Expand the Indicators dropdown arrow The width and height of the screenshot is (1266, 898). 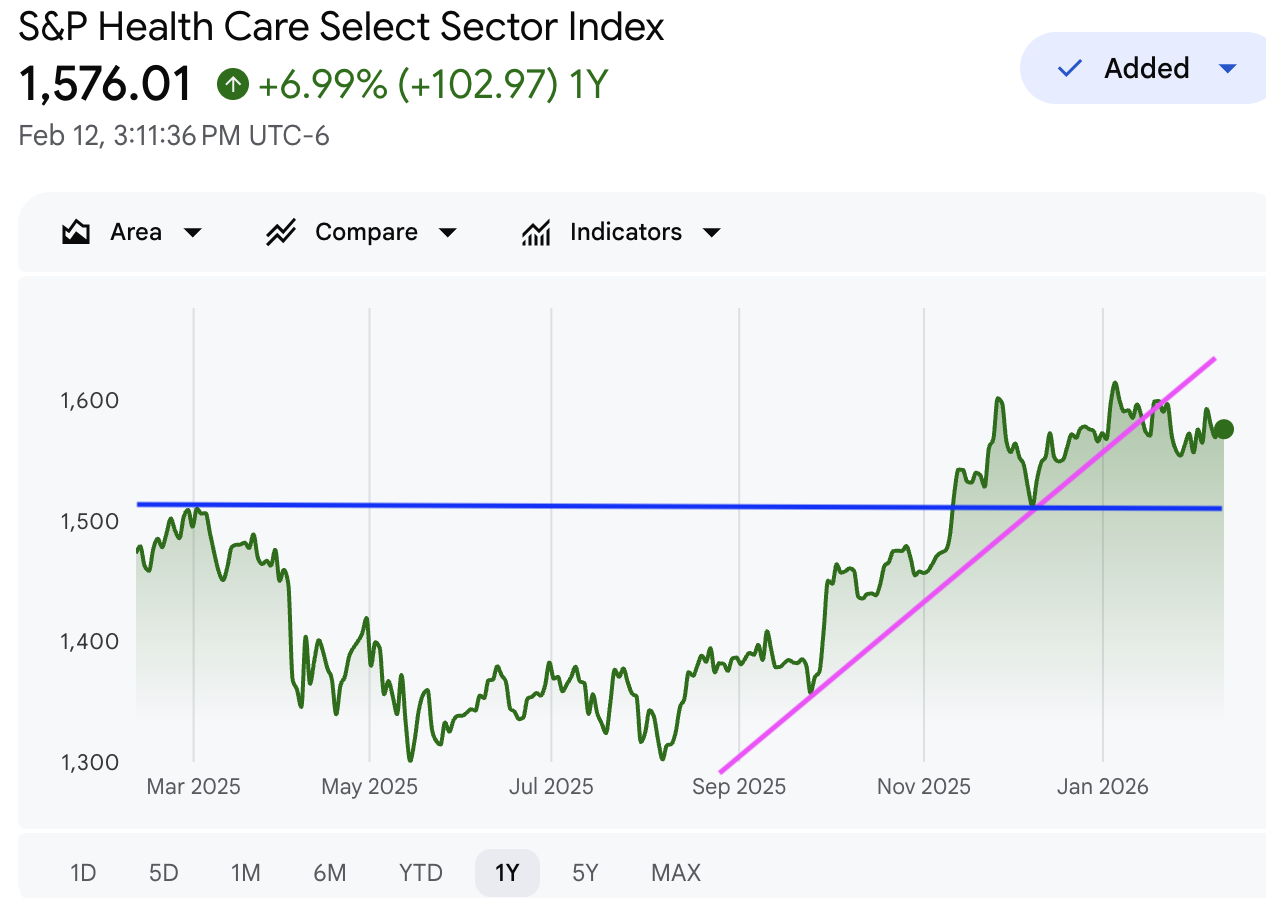point(712,233)
